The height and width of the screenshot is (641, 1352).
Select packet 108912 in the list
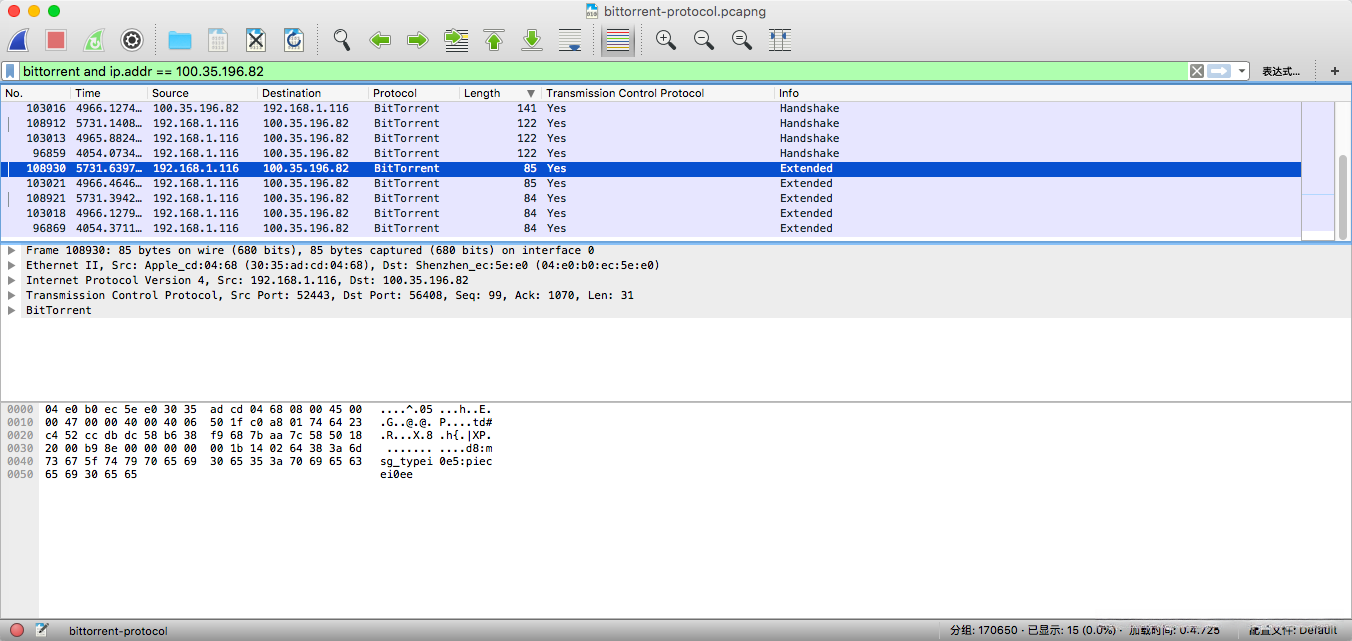click(651, 123)
